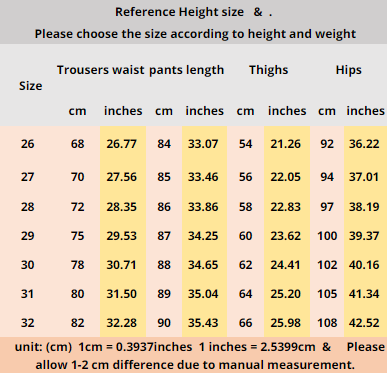This screenshot has width=387, height=373.
Task: Click the pants length header
Action: coord(186,70)
